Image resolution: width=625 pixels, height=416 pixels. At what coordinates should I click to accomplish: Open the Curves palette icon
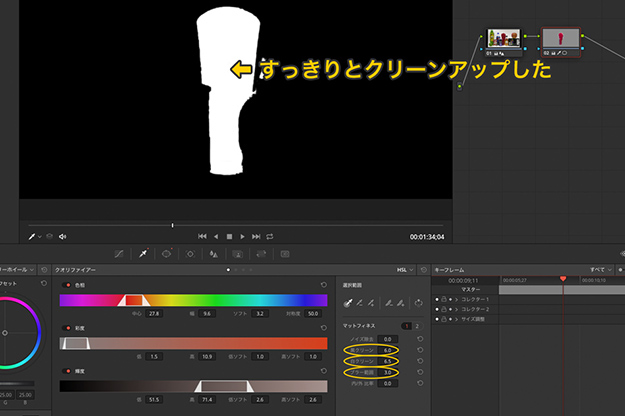click(119, 254)
